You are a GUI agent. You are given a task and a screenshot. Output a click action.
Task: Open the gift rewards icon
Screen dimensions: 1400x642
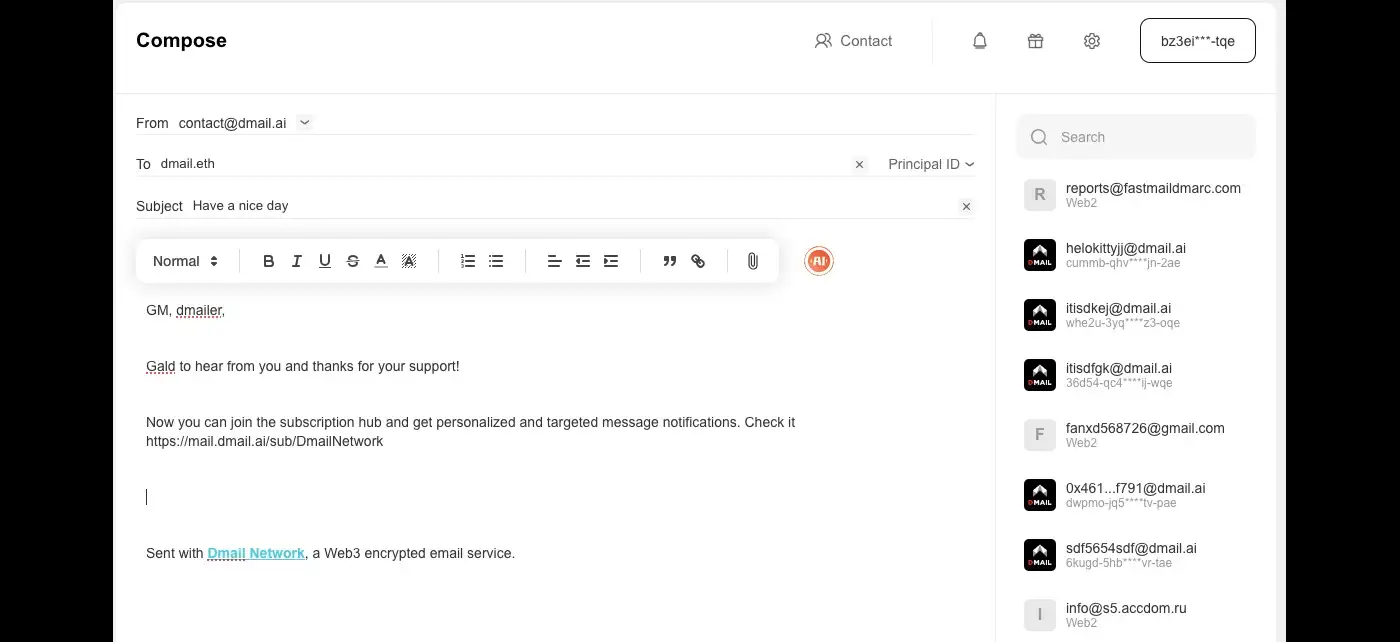[x=1035, y=41]
